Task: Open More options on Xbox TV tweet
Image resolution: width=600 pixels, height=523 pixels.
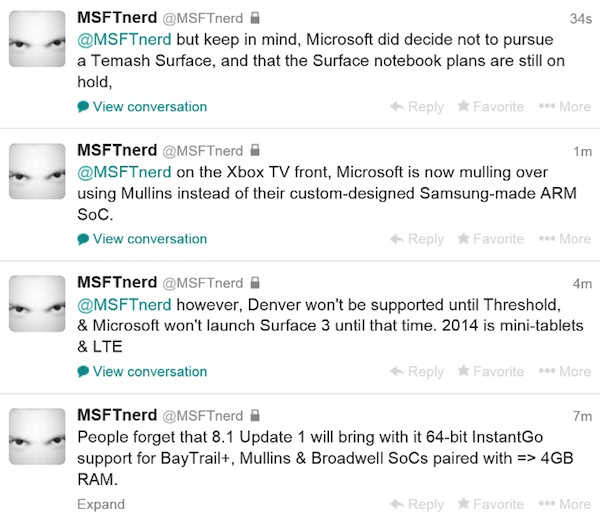Action: (565, 239)
